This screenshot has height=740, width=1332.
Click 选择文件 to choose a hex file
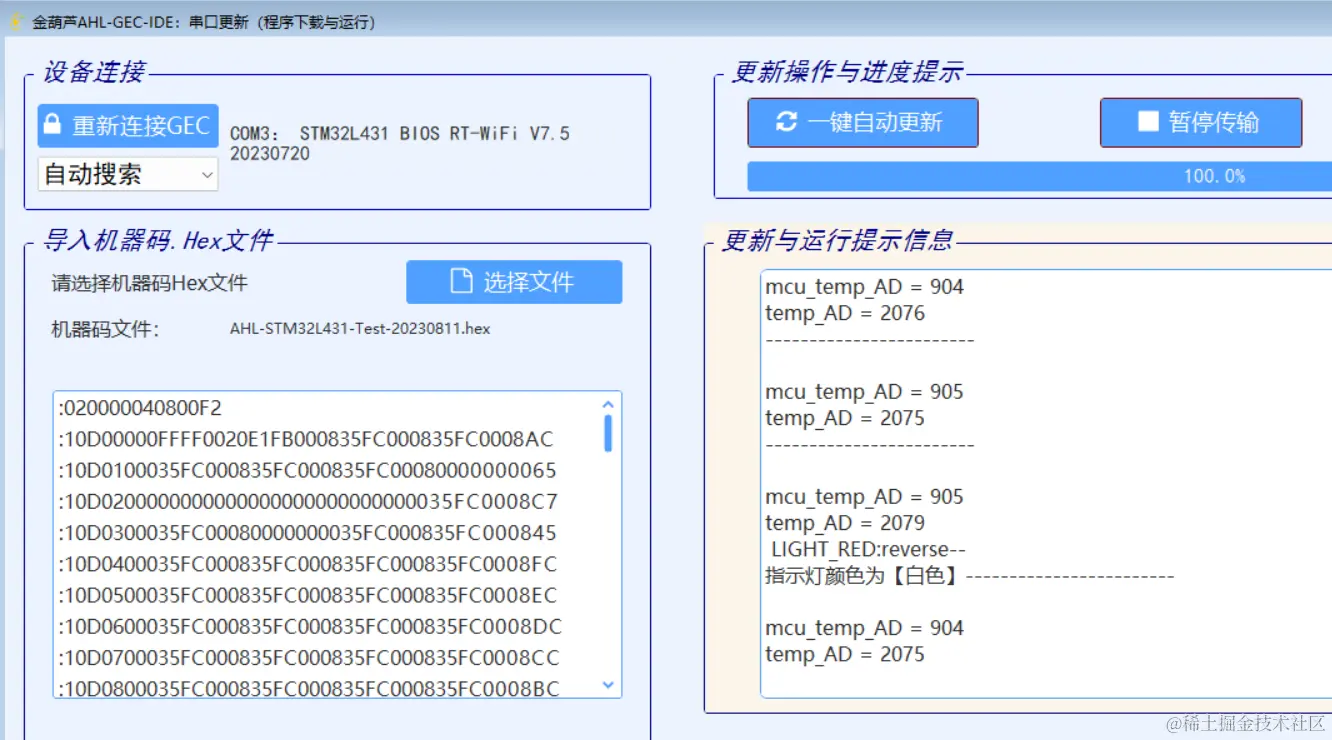[513, 281]
